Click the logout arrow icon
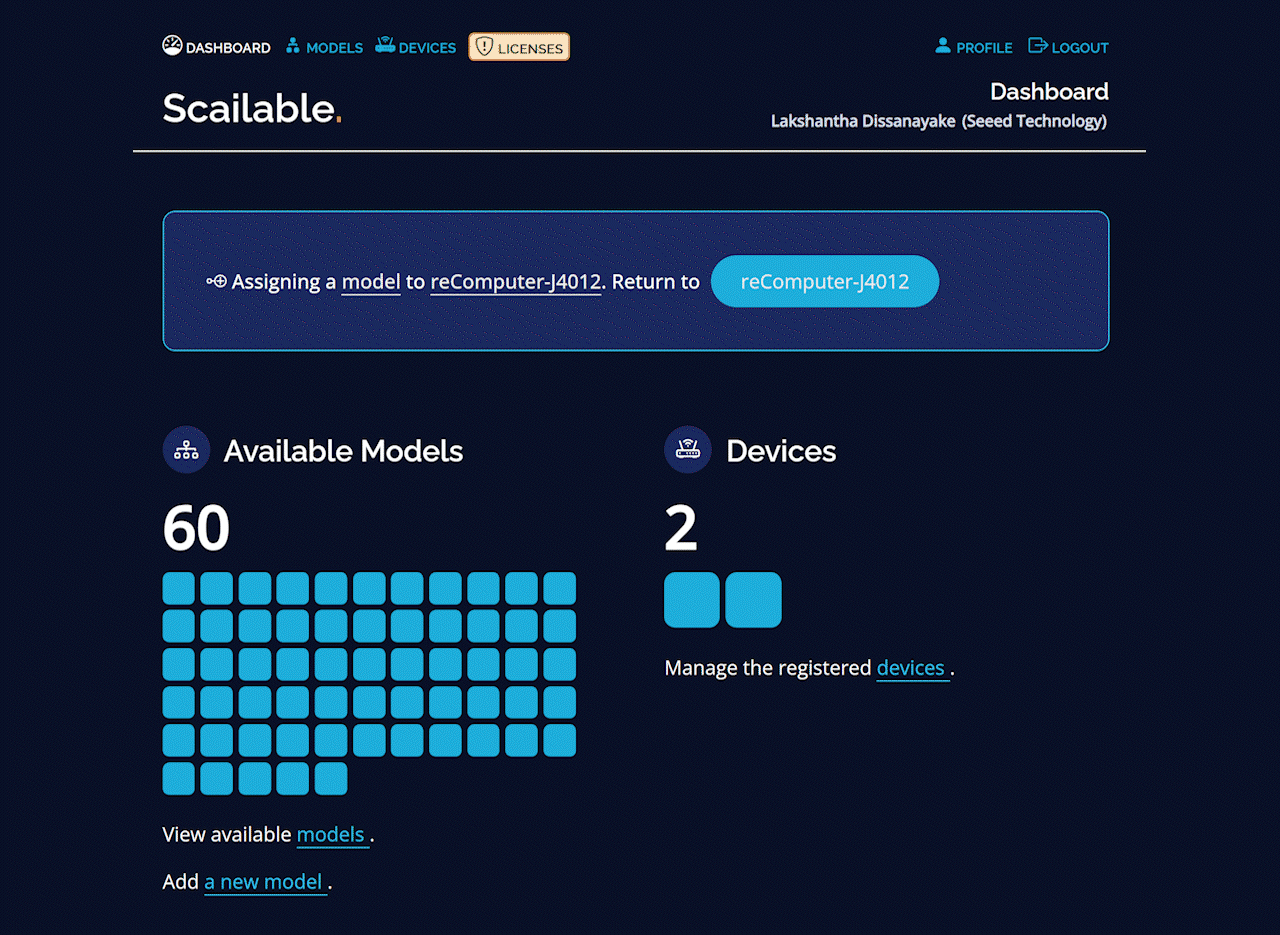This screenshot has height=935, width=1280. (1038, 46)
